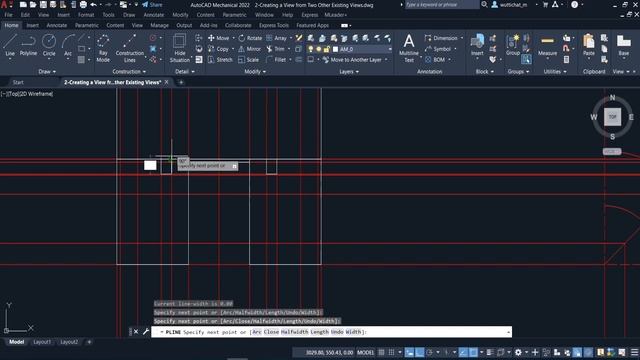Viewport: 640px width, 360px height.
Task: Switch to Layout1 tab
Action: click(x=42, y=342)
